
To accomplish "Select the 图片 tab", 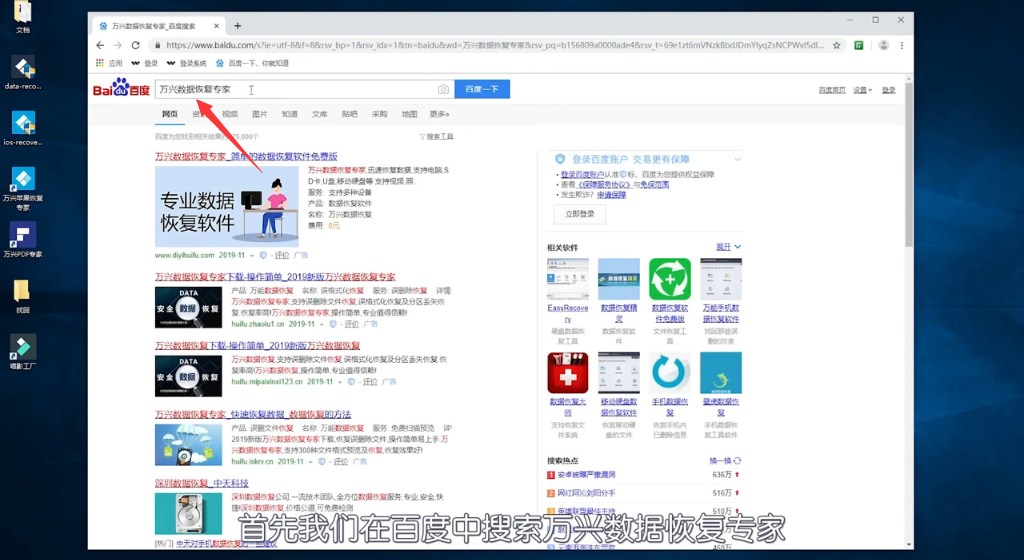I will point(260,114).
